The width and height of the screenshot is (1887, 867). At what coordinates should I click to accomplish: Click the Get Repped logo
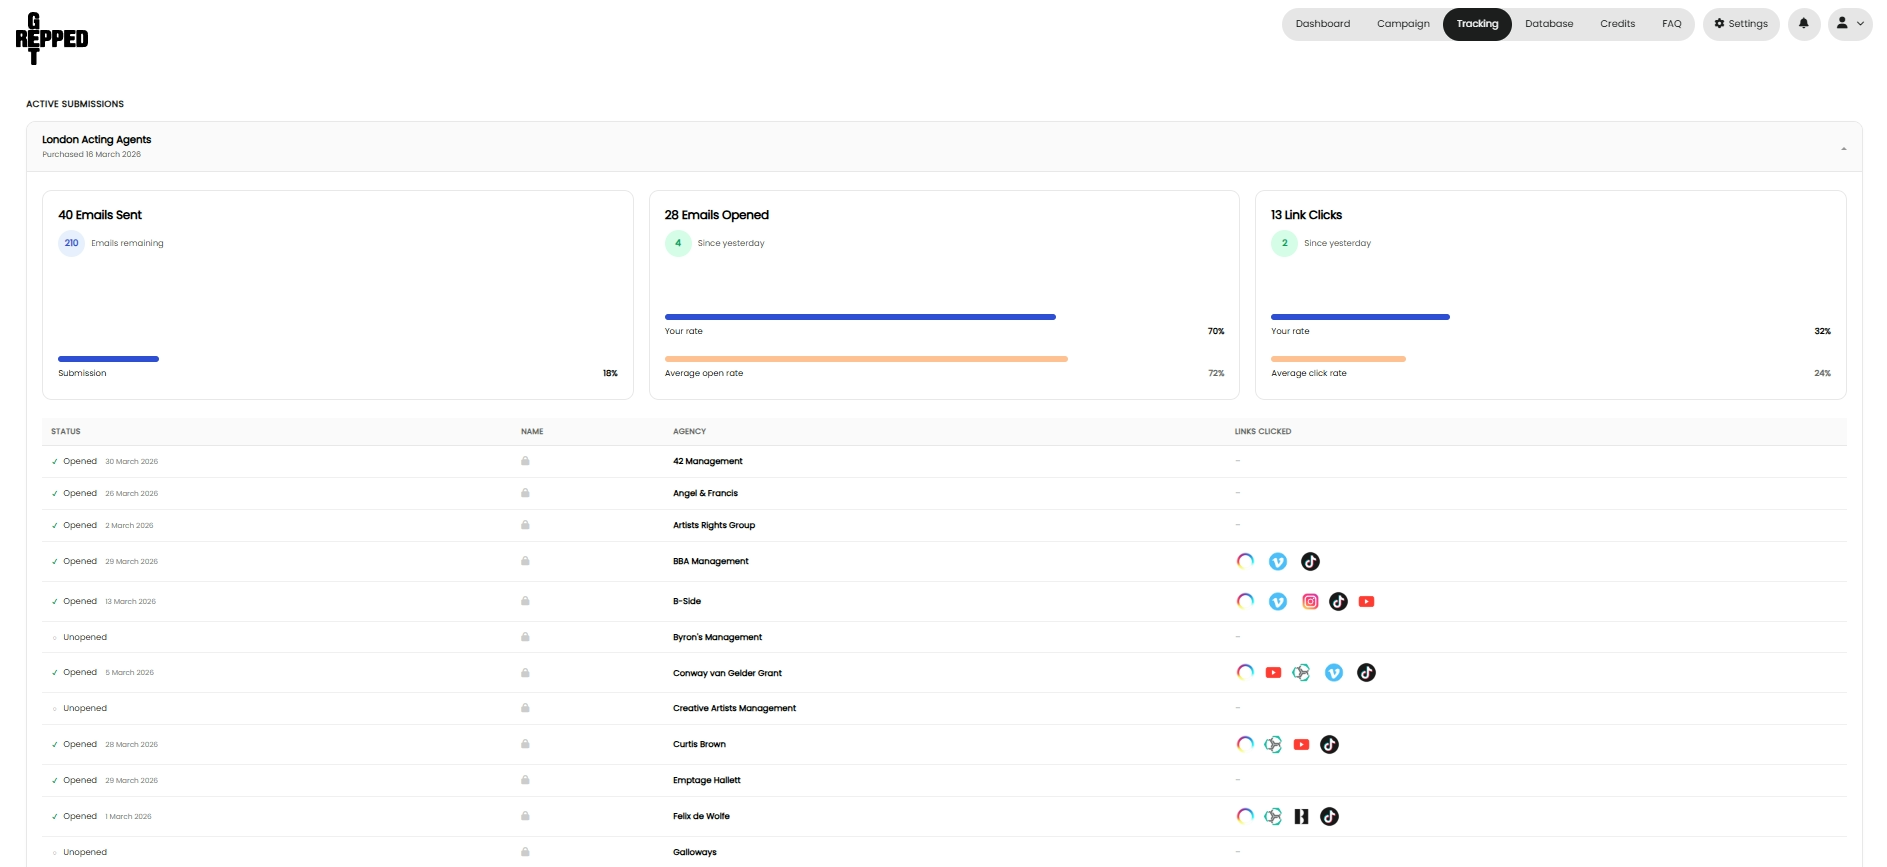[x=52, y=39]
